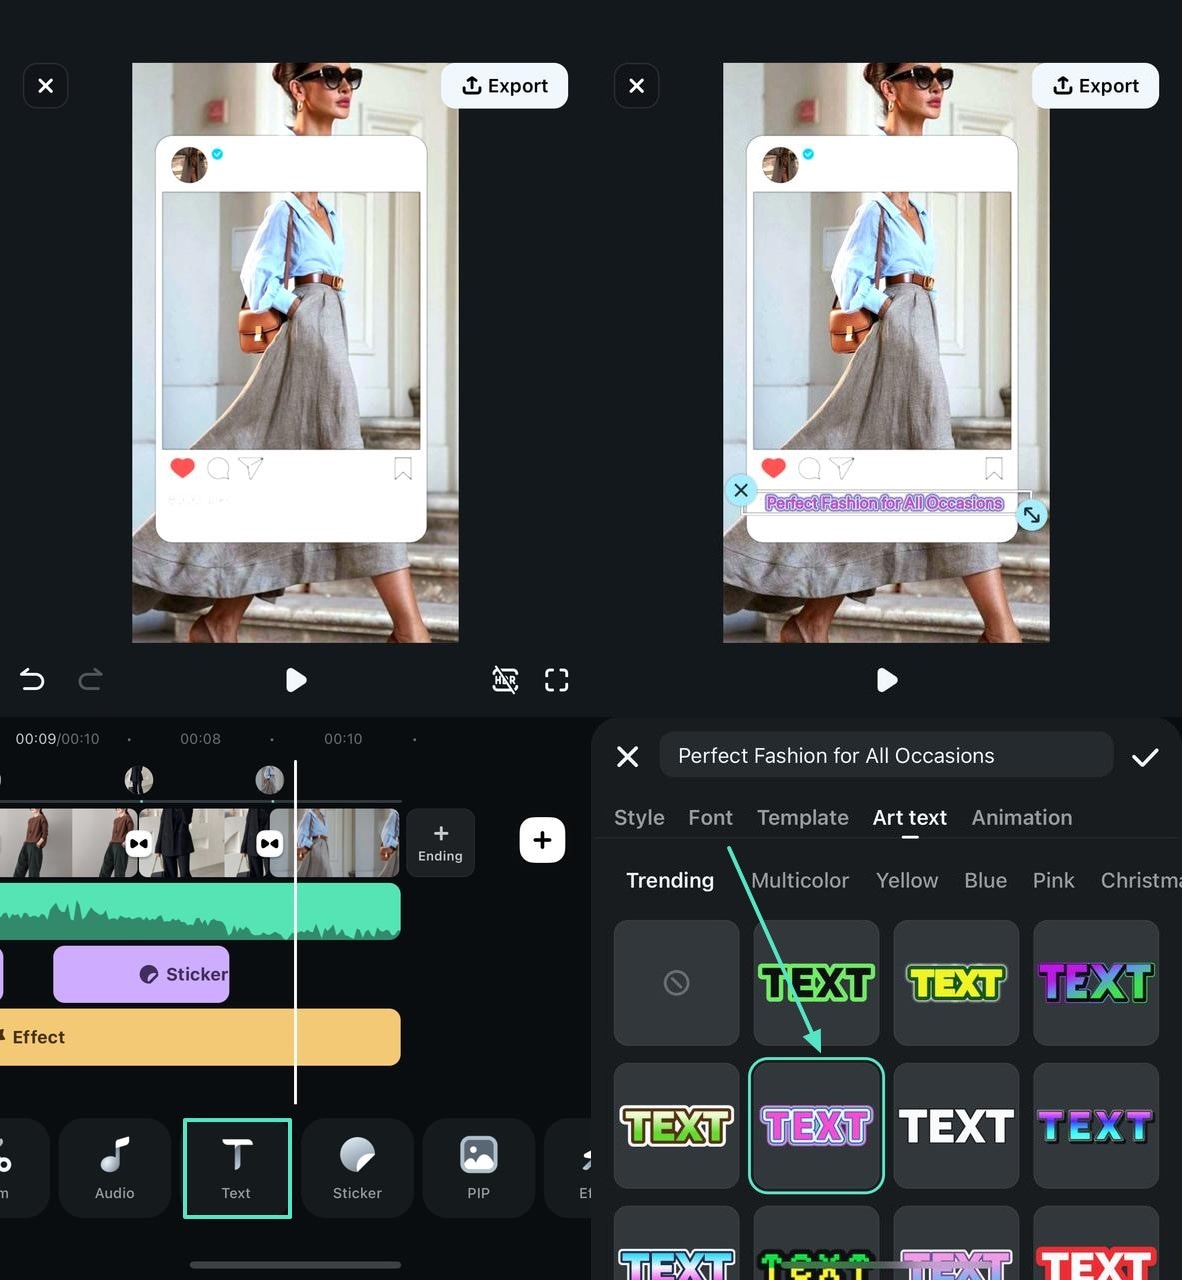Select Multicolor art text category
Screen dimensions: 1182x1280
pyautogui.click(x=800, y=881)
